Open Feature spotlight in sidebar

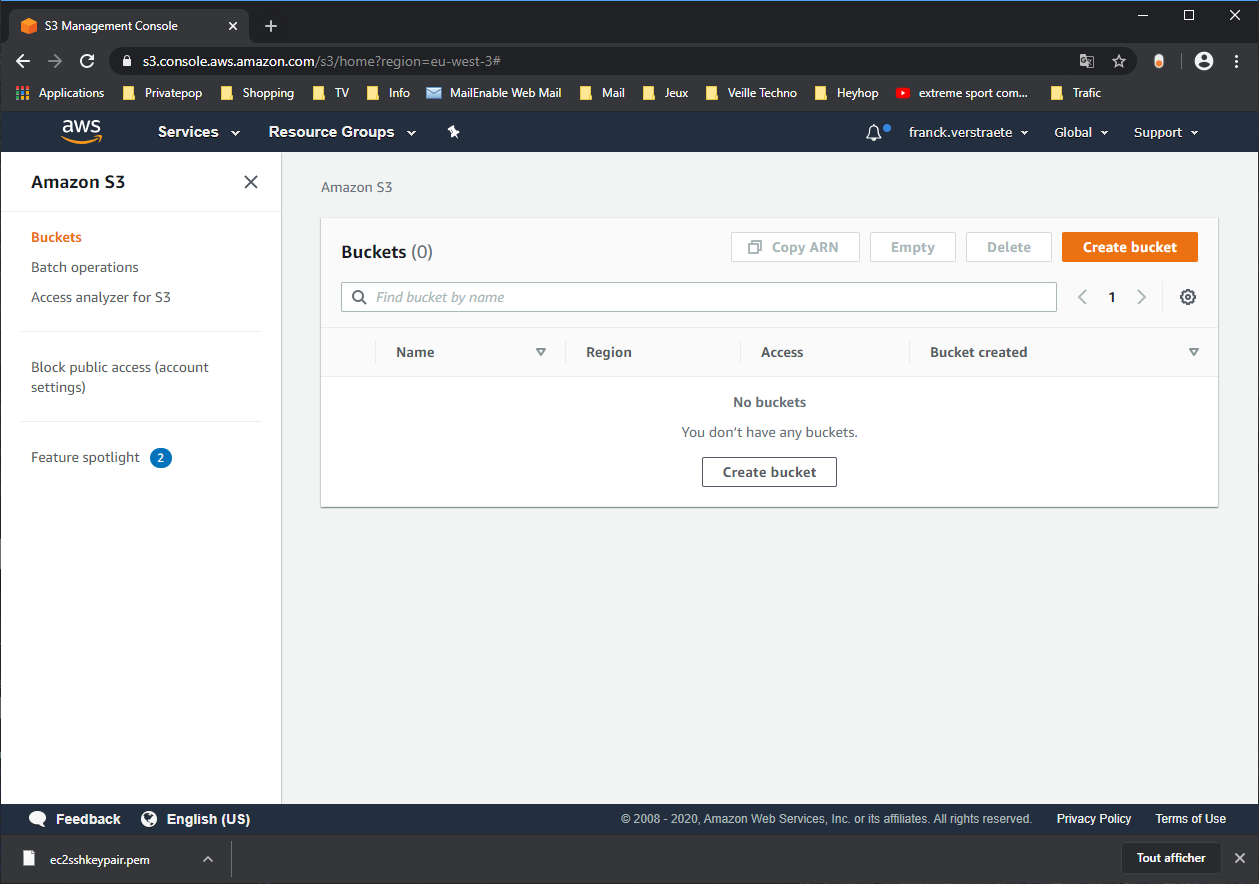pyautogui.click(x=85, y=457)
